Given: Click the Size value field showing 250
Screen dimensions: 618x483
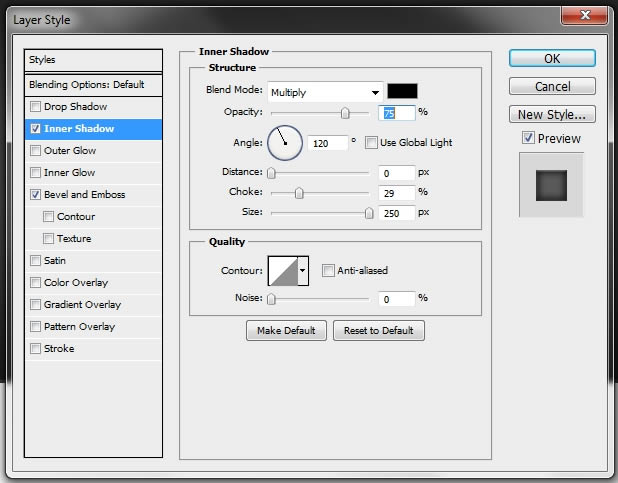Looking at the screenshot, I should tap(397, 213).
